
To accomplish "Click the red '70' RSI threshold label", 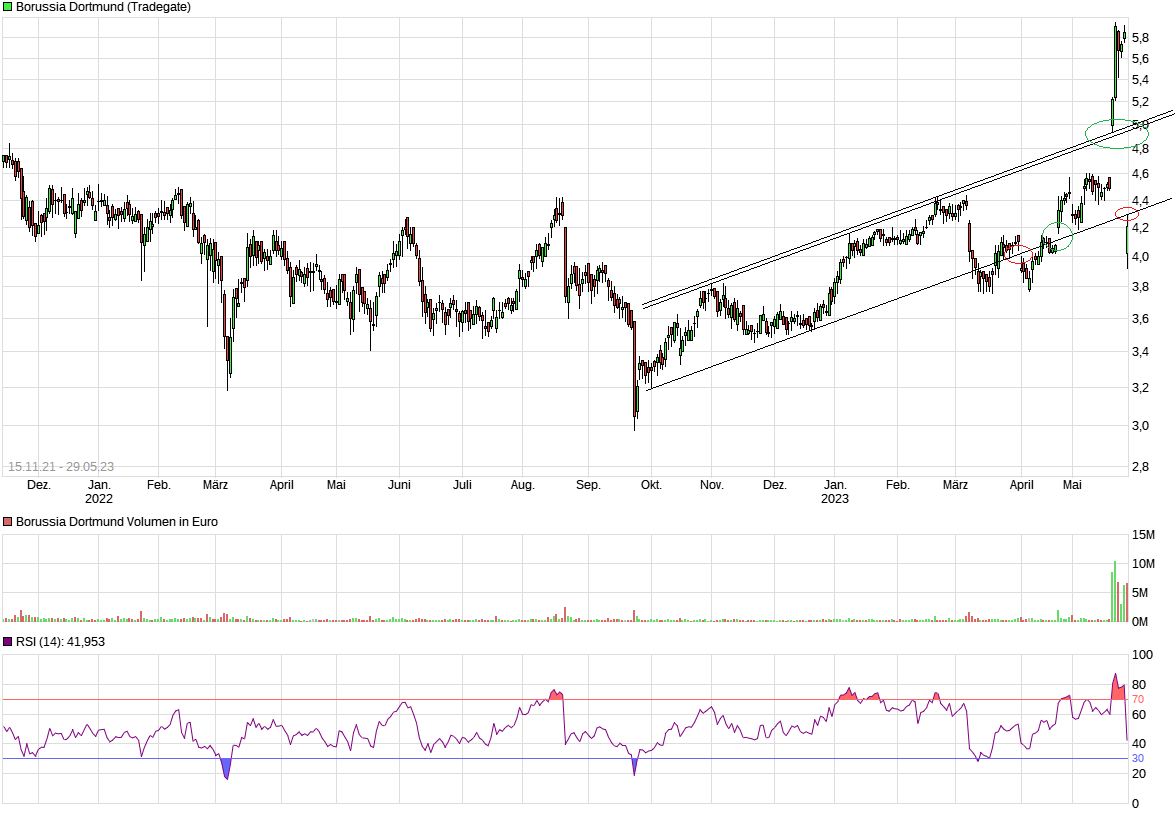I will click(x=1138, y=700).
